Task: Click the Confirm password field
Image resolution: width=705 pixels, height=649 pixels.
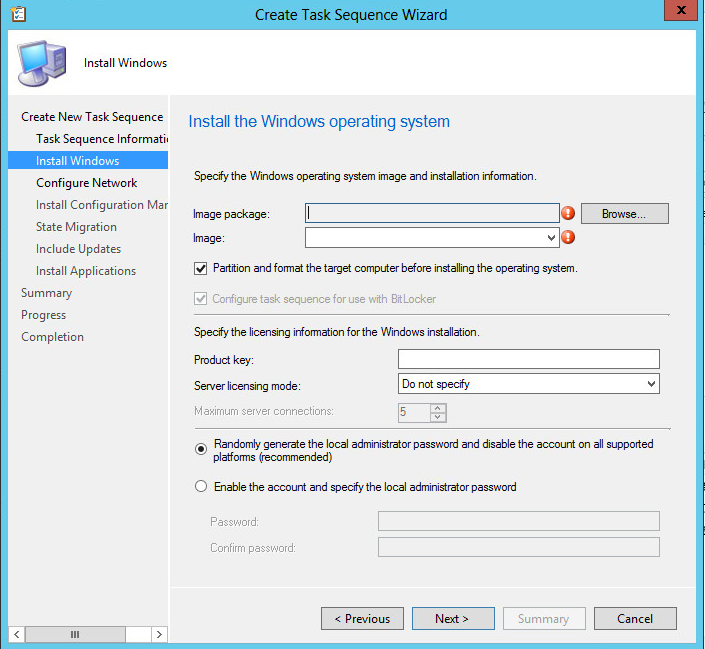Action: (519, 547)
